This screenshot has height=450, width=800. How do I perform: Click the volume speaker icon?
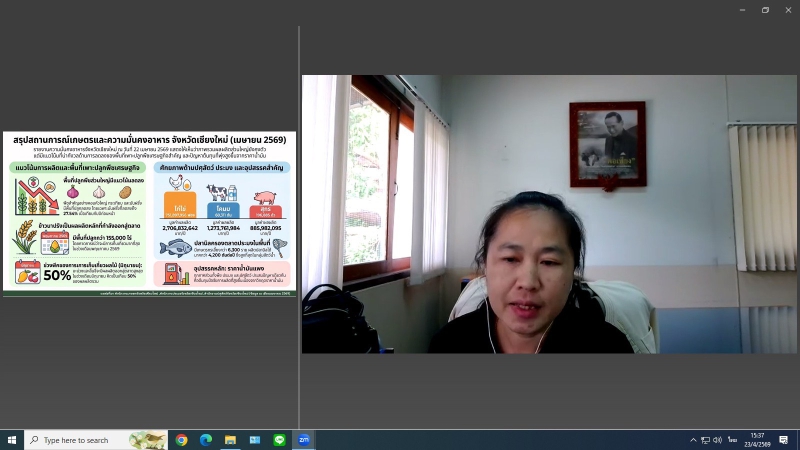tap(717, 440)
